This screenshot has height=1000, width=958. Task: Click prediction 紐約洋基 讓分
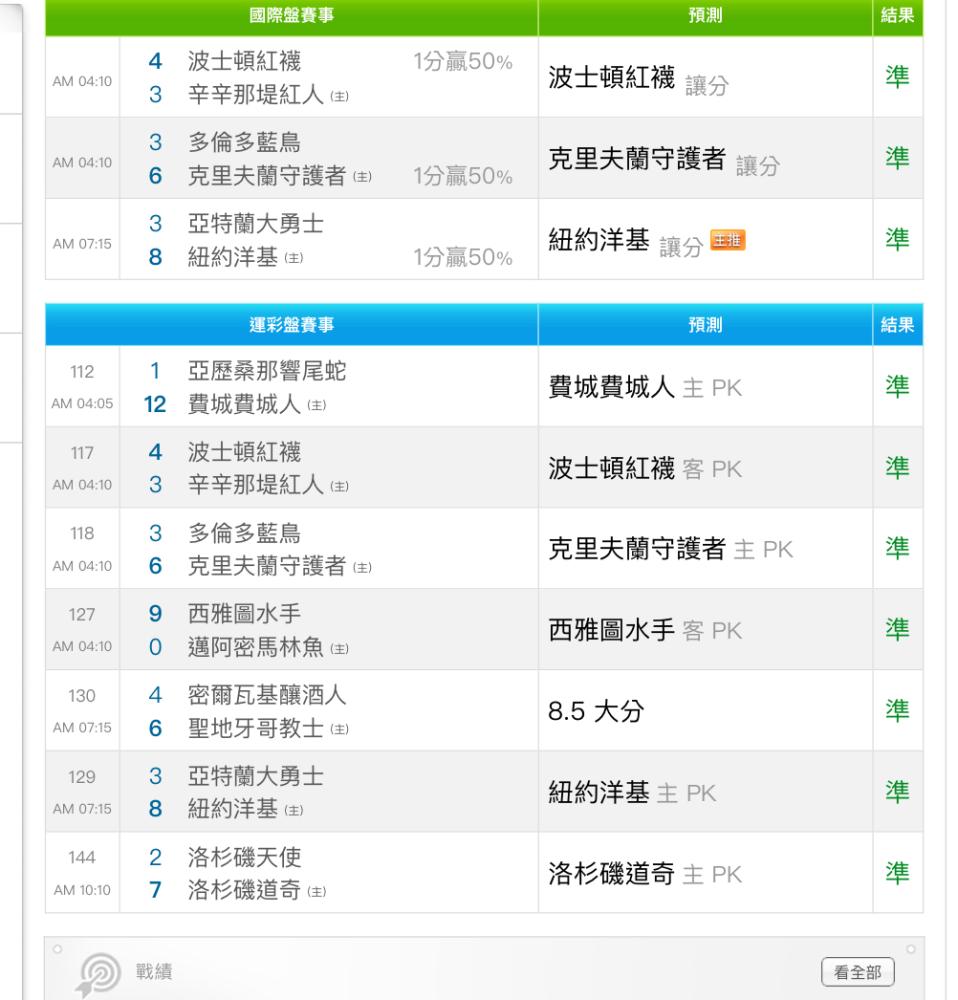[625, 241]
